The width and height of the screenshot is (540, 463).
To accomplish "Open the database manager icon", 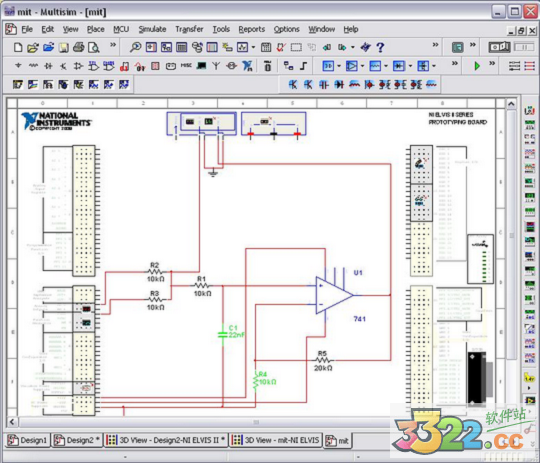I will pos(197,47).
